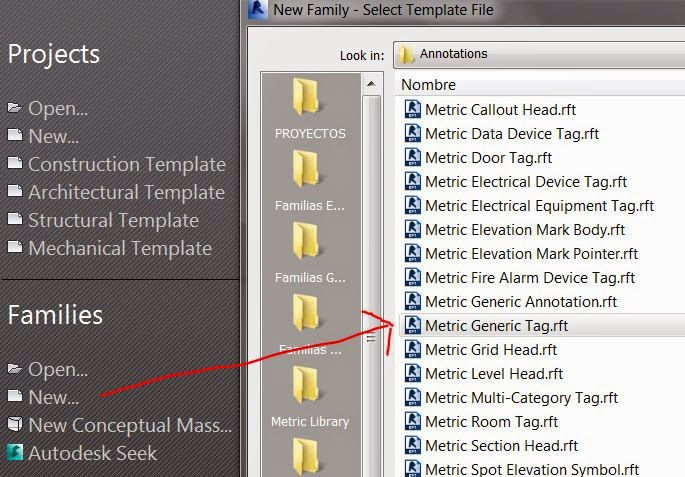Click the Metric Generic Tag.rft file icon

[x=412, y=325]
